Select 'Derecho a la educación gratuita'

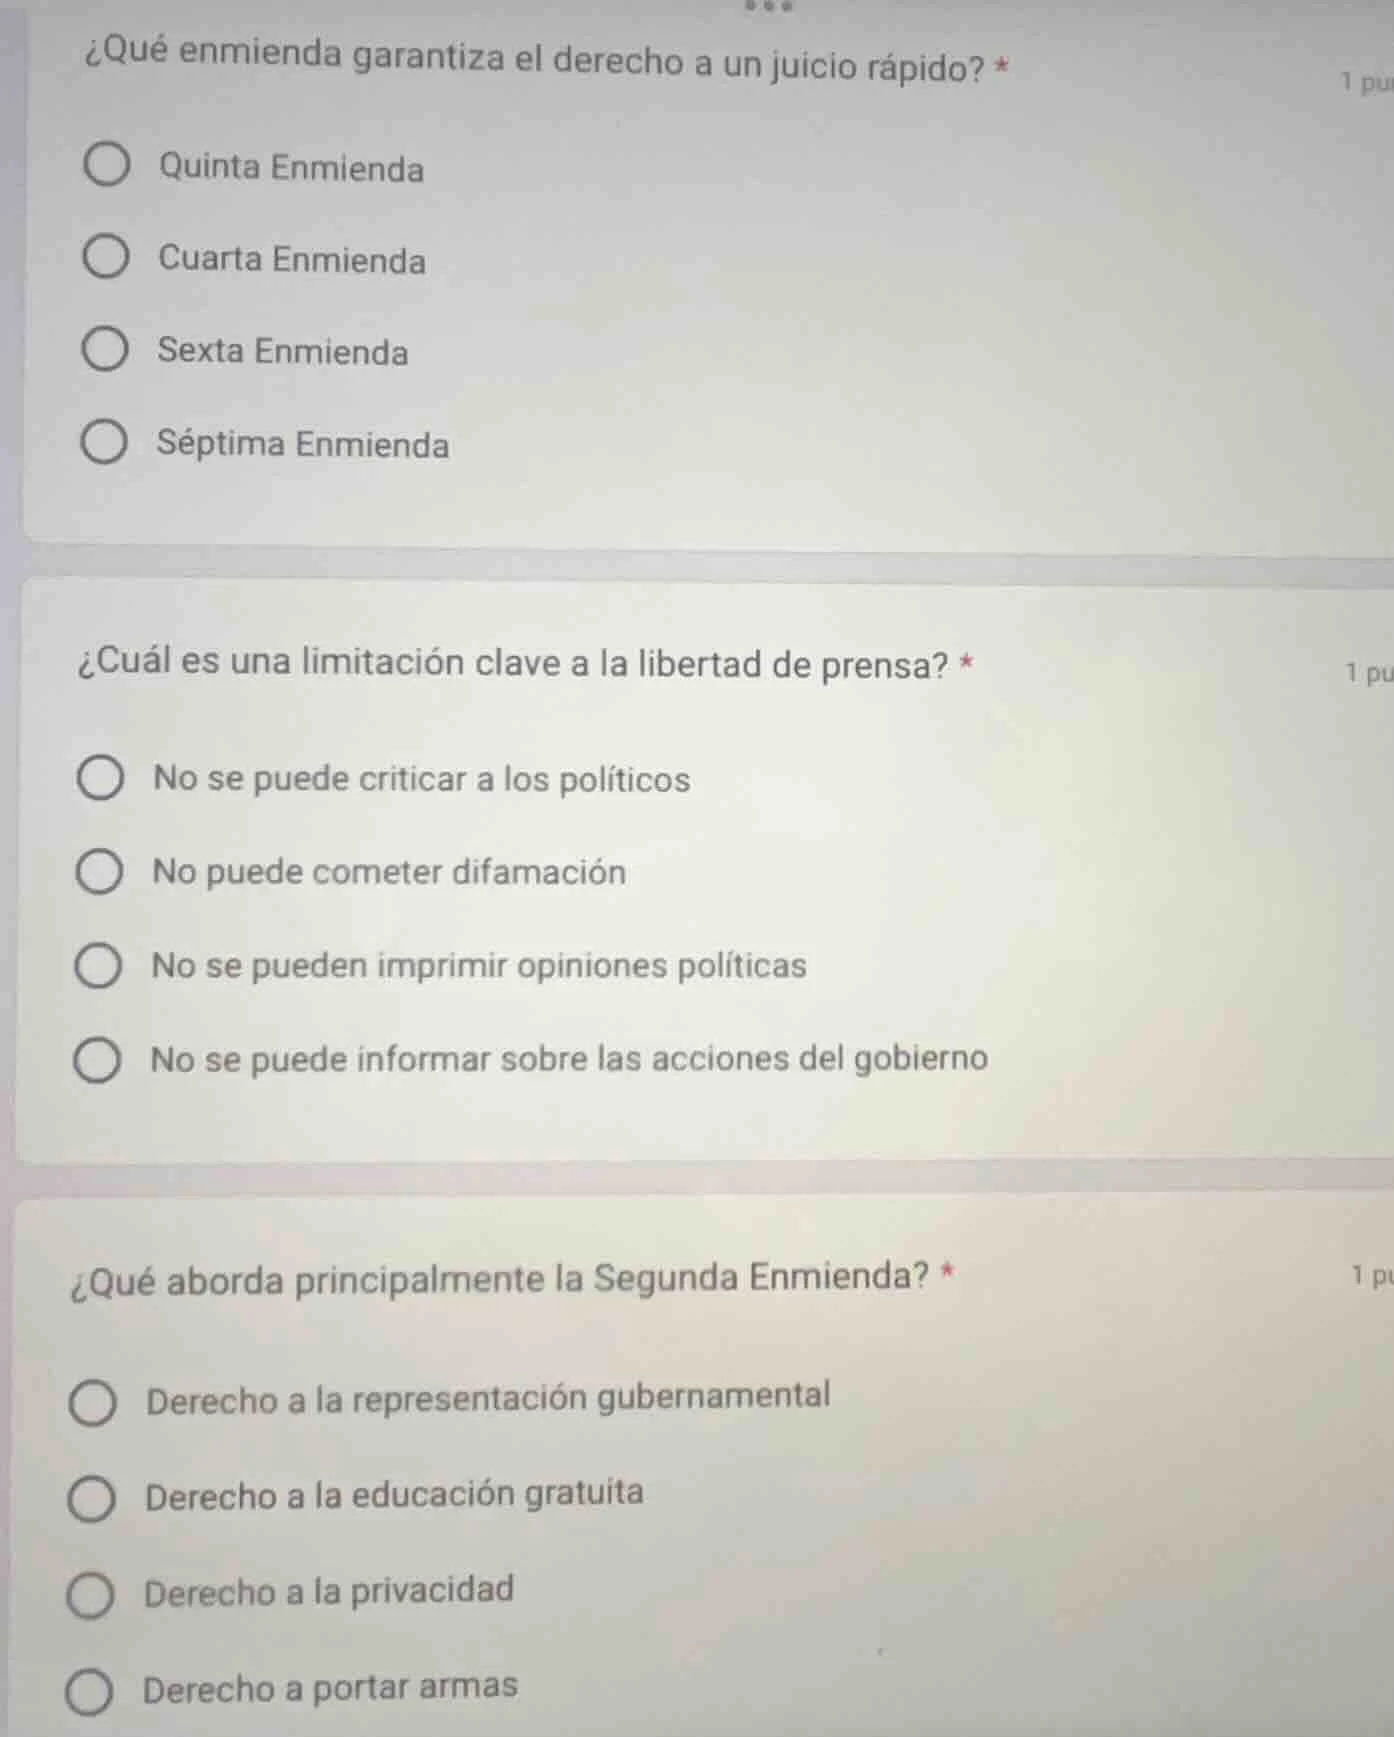click(x=95, y=1493)
